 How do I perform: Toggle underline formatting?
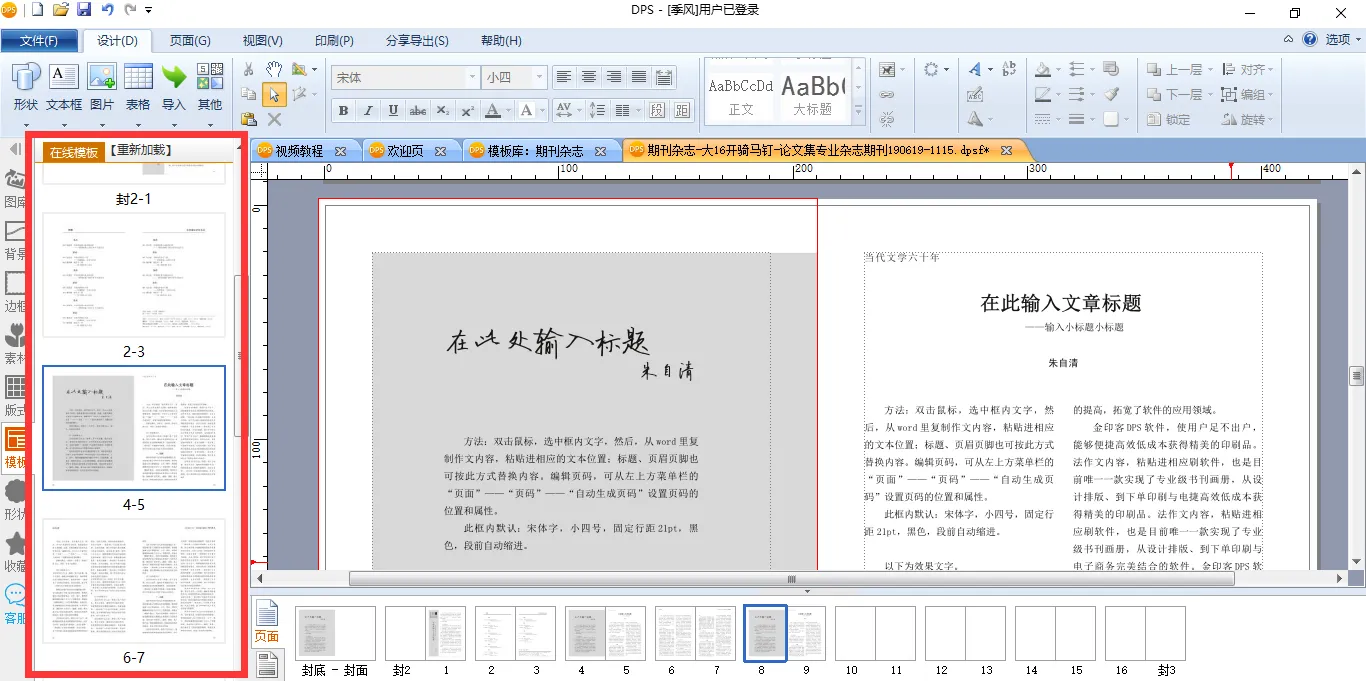(393, 110)
